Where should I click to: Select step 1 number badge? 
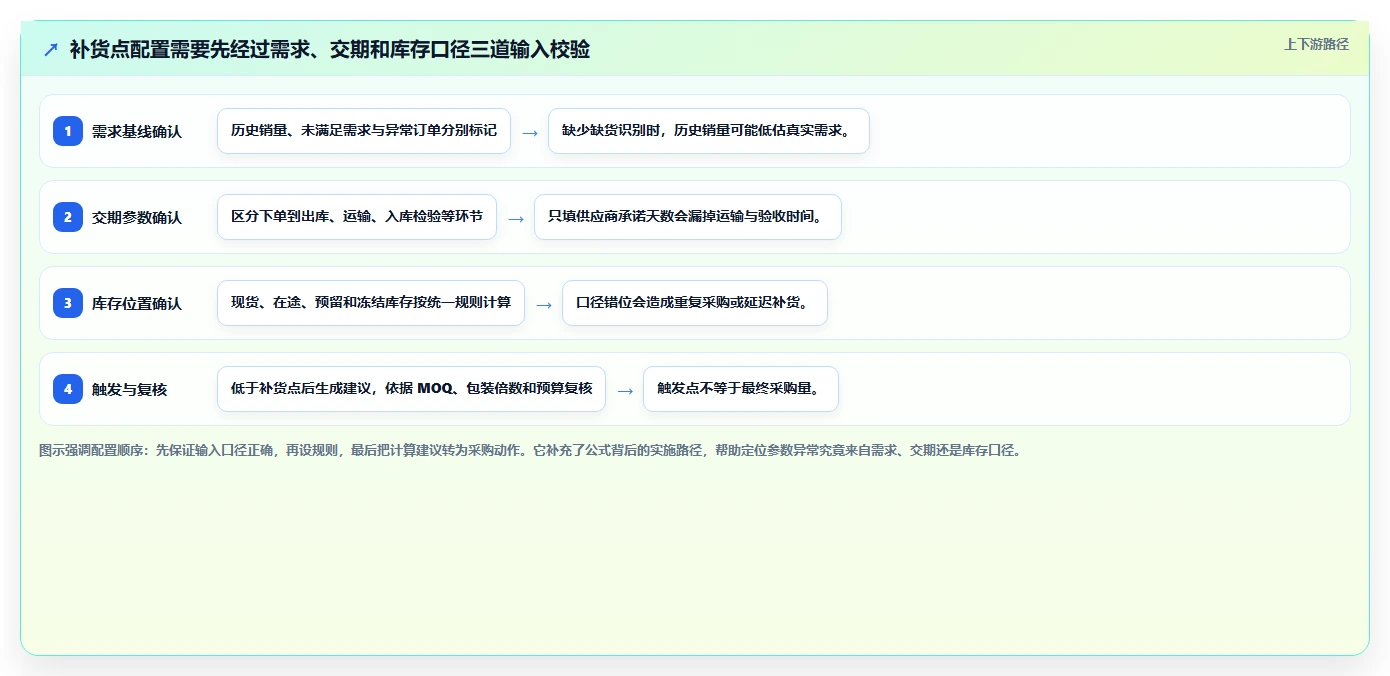click(x=68, y=131)
